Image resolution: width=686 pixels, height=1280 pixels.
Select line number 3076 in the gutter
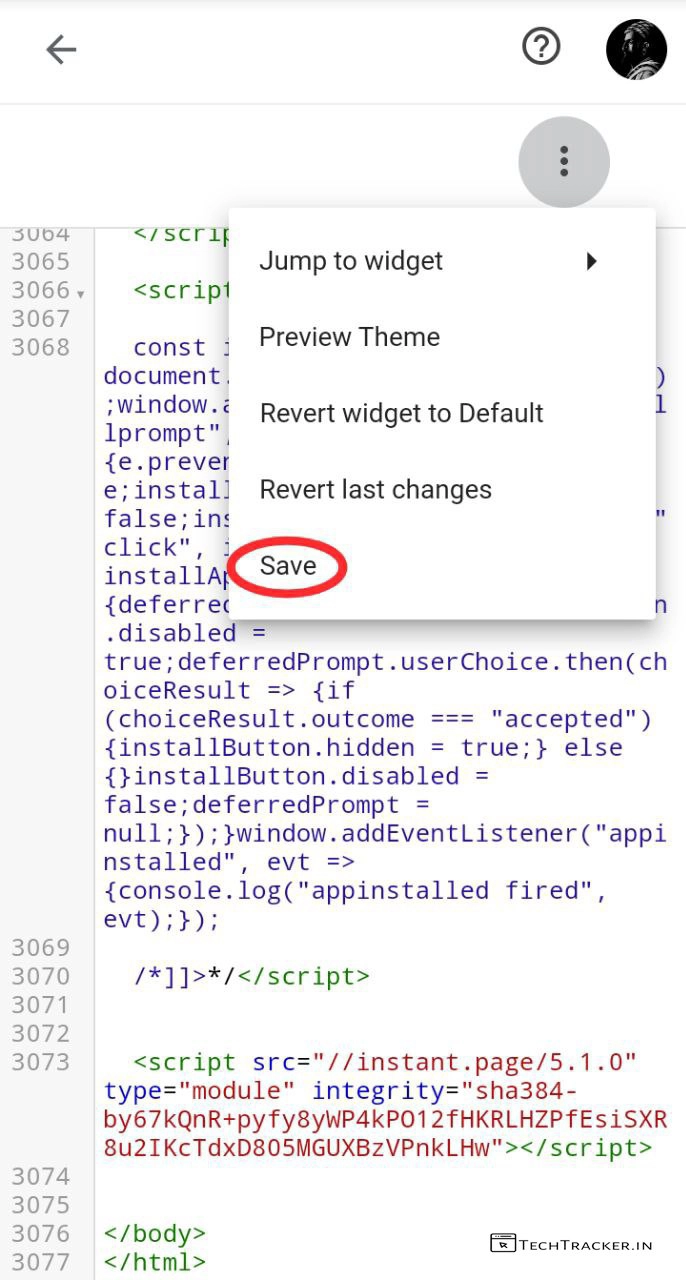pos(41,1233)
